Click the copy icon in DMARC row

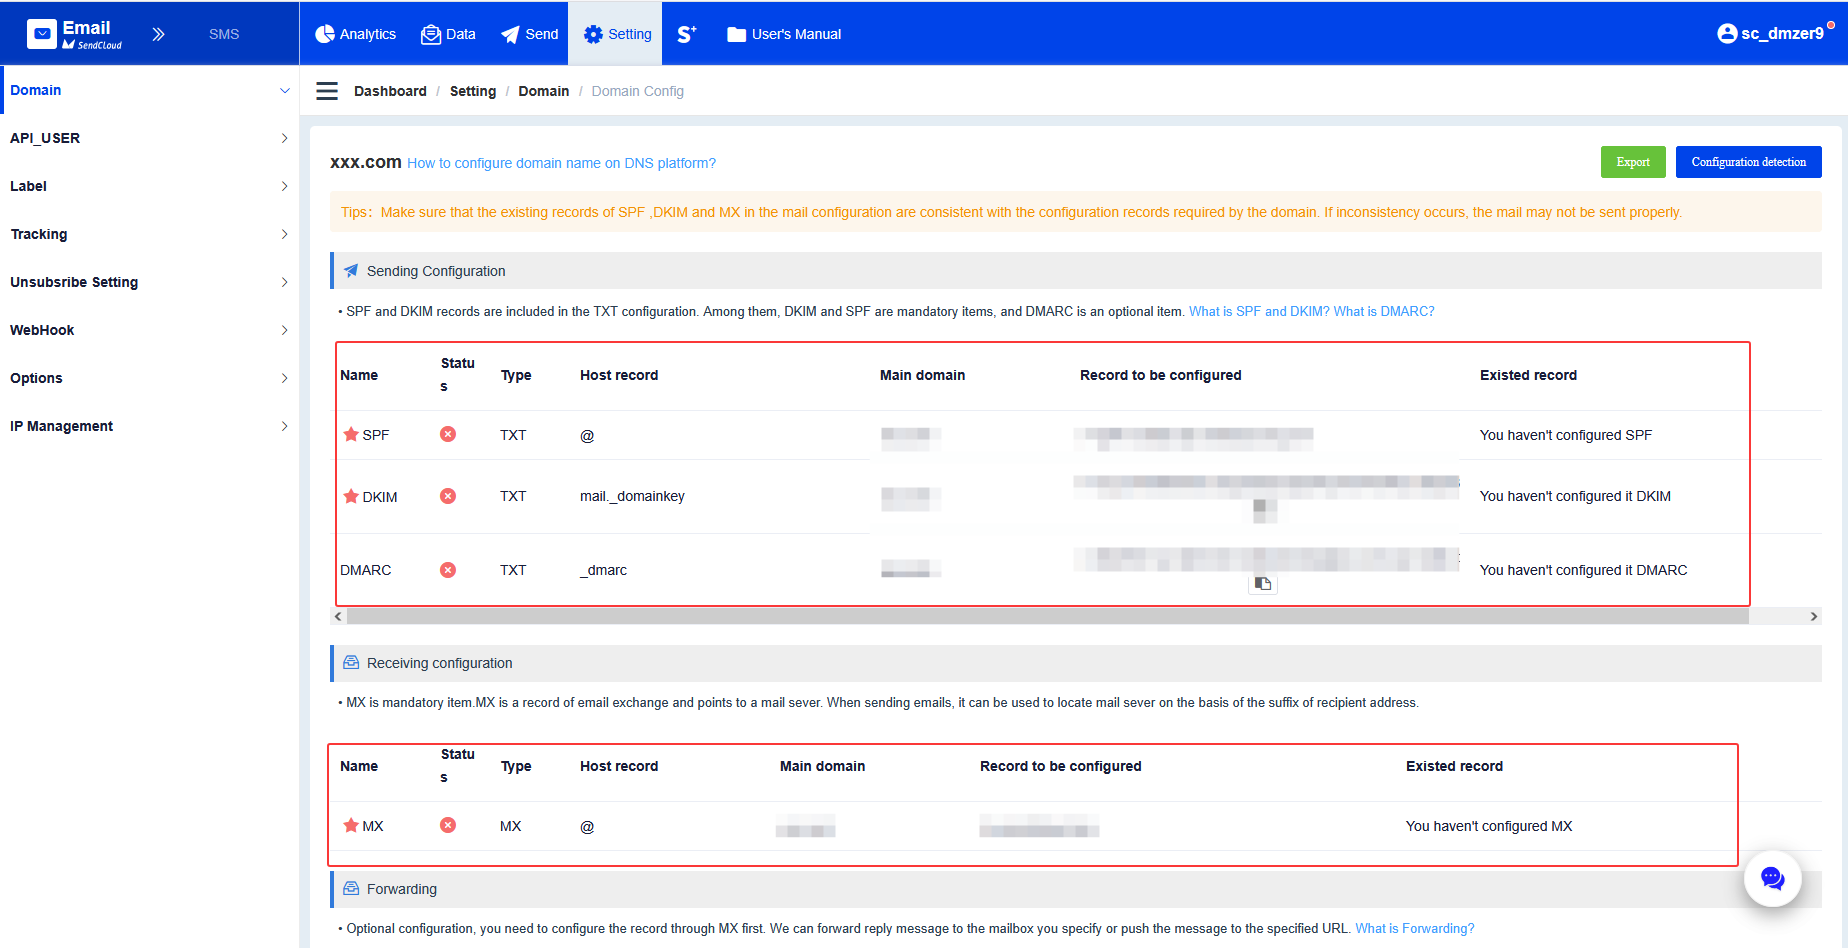click(x=1263, y=584)
